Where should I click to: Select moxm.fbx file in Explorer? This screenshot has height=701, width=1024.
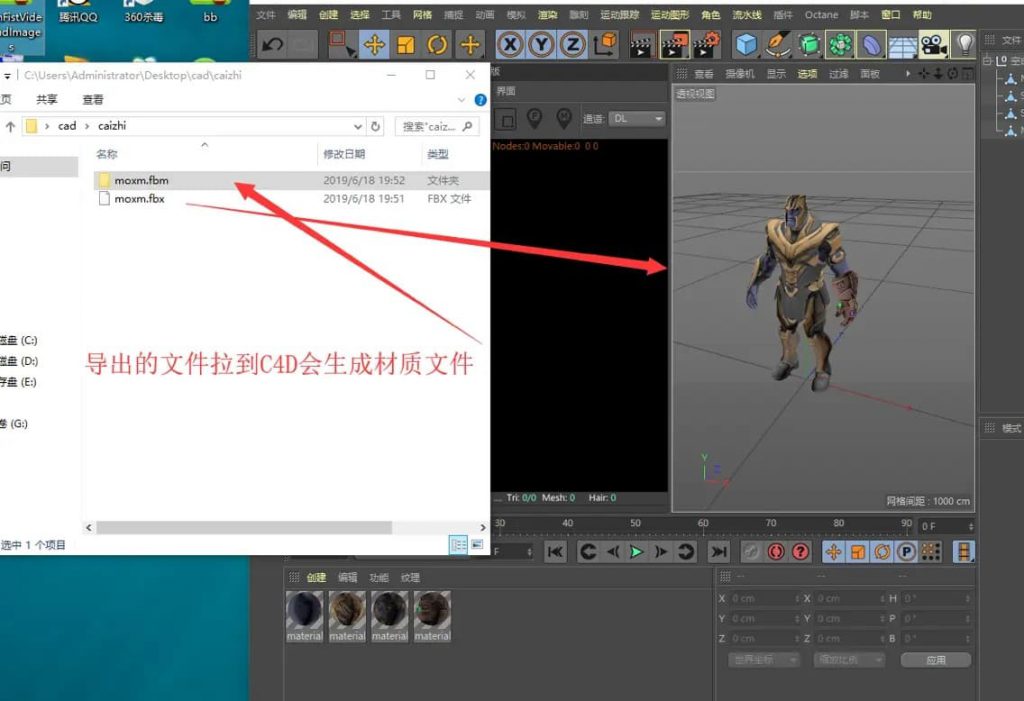click(291, 199)
